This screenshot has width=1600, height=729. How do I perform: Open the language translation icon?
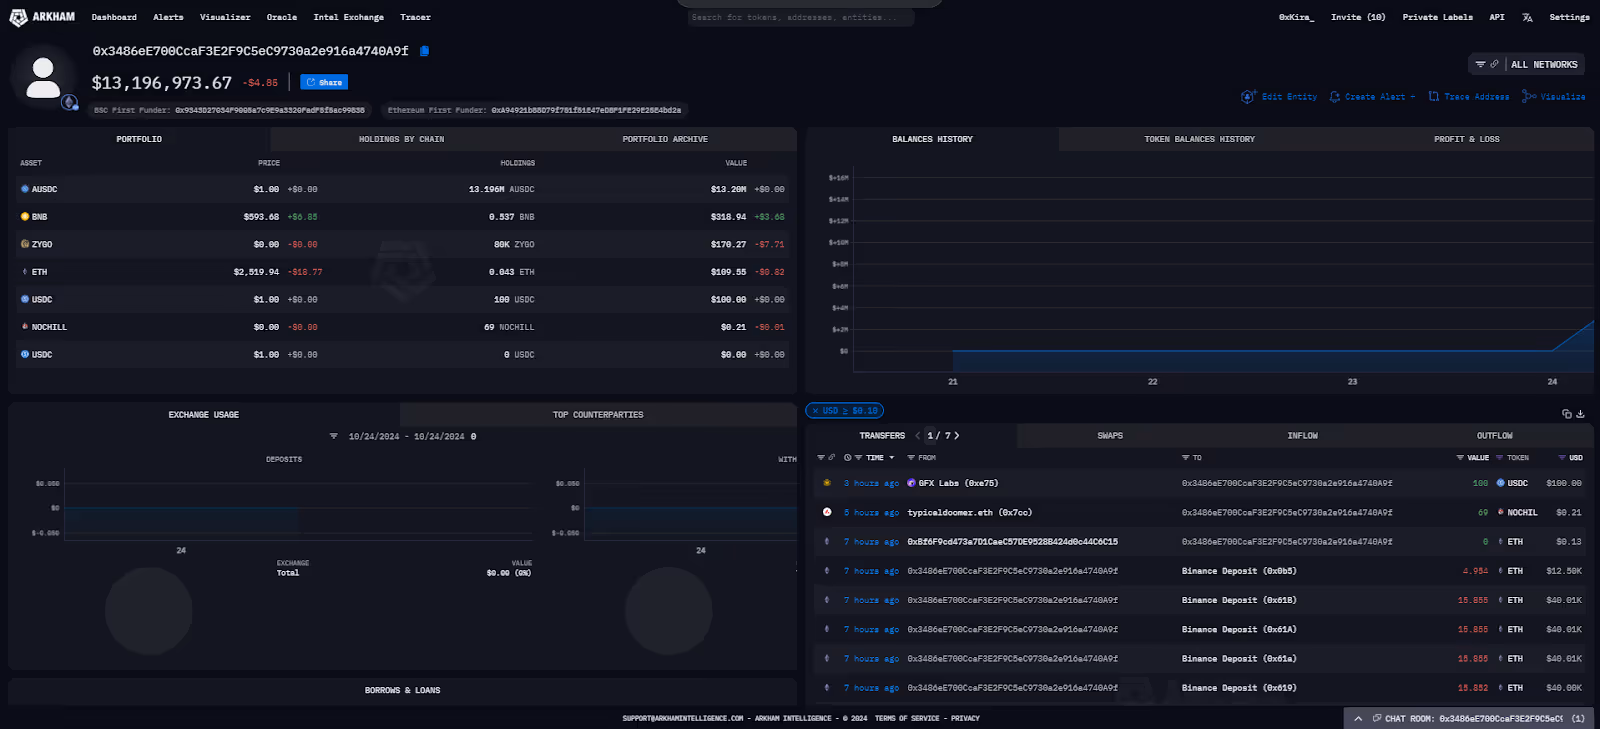click(1527, 17)
